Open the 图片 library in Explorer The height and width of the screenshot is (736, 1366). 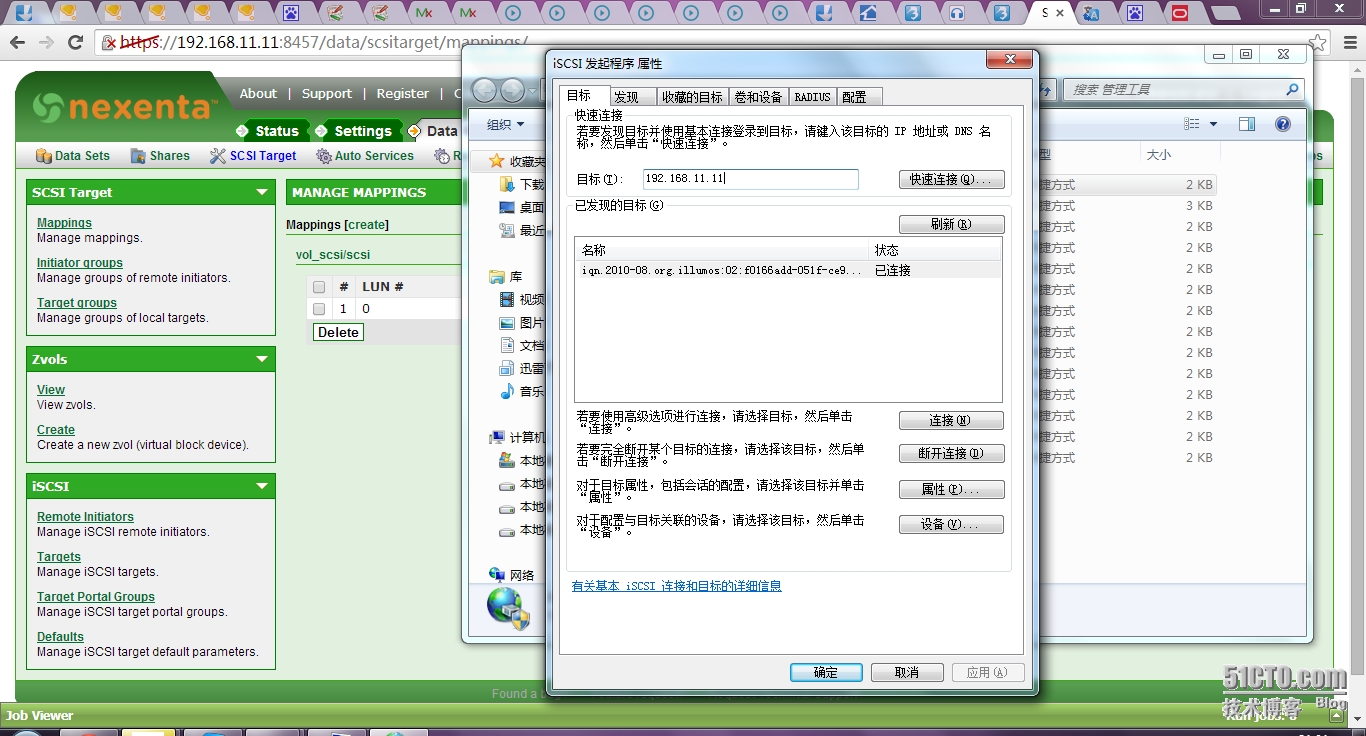(x=522, y=323)
